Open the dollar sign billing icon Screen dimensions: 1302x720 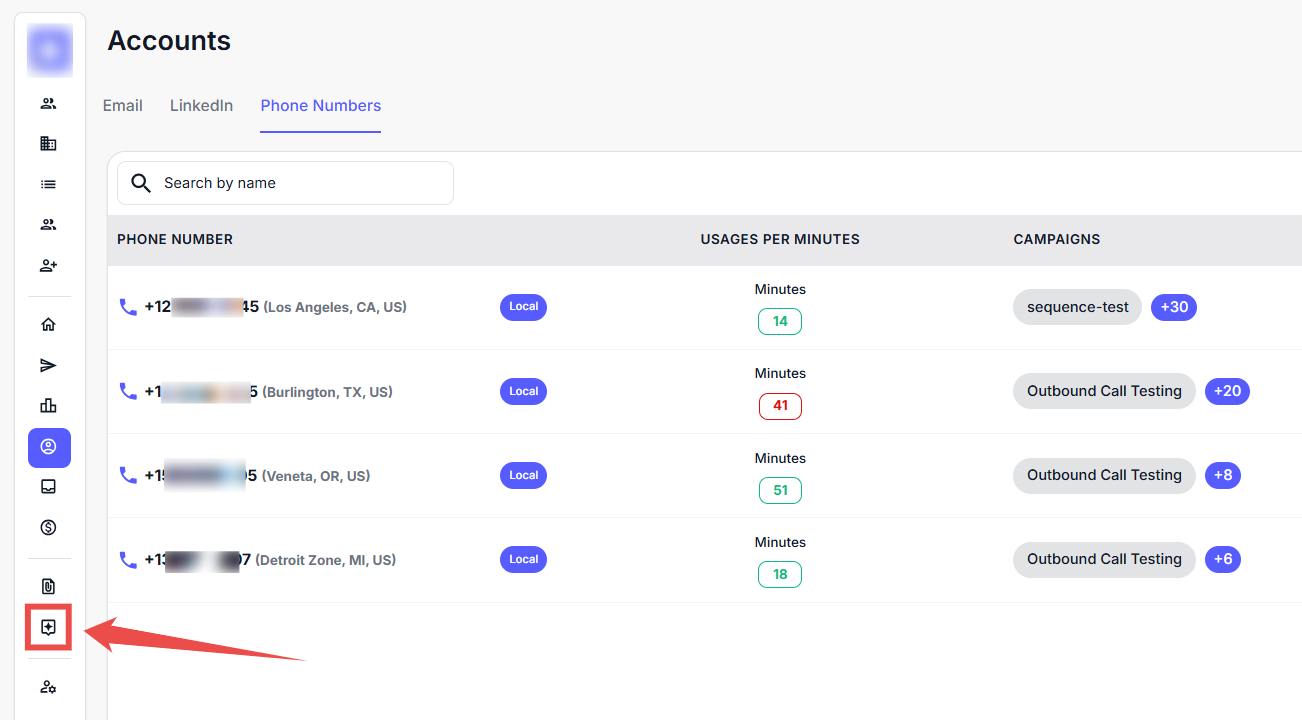(48, 527)
